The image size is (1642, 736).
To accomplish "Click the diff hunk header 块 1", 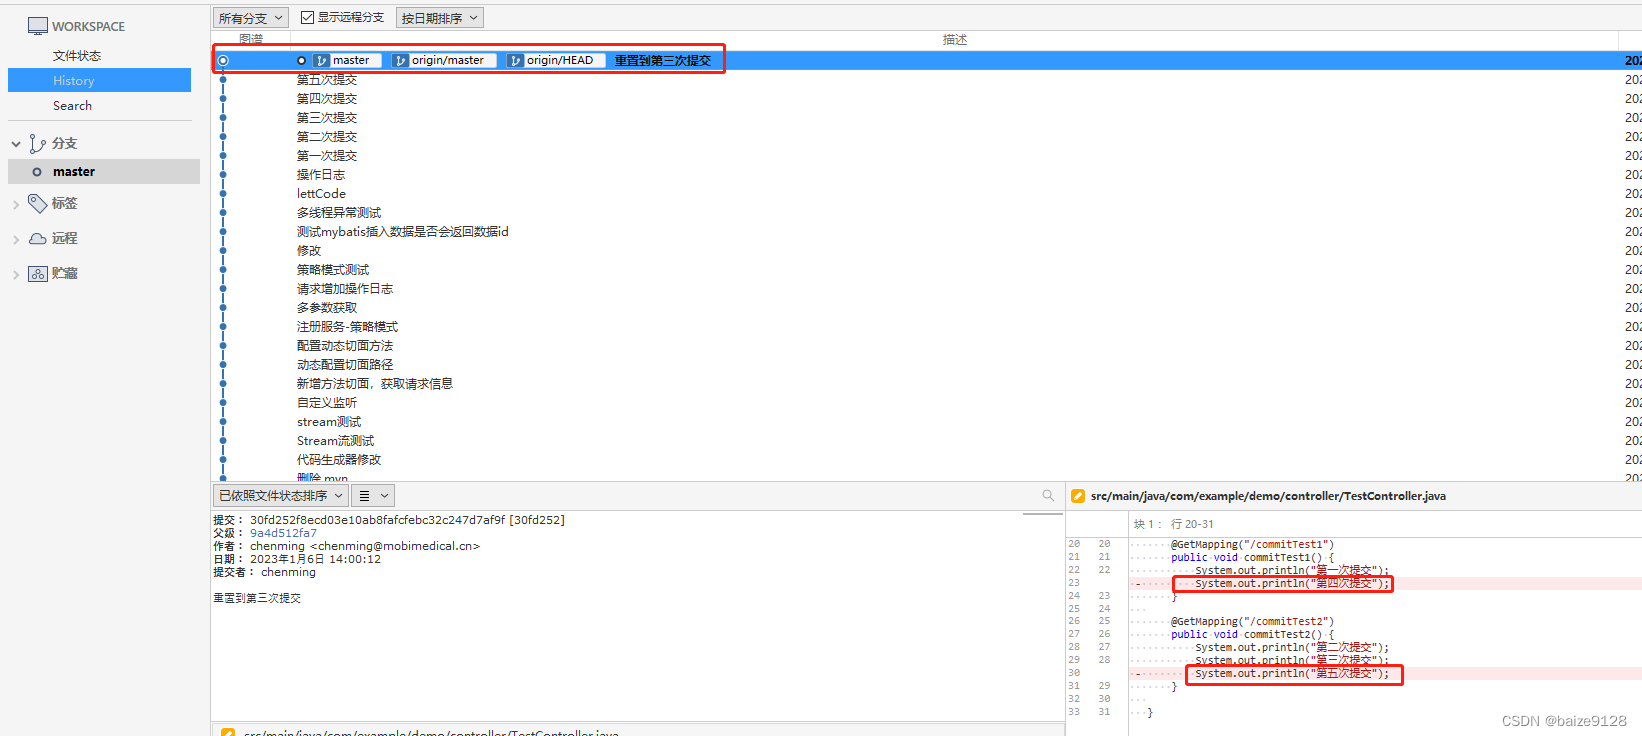I will pos(1174,524).
